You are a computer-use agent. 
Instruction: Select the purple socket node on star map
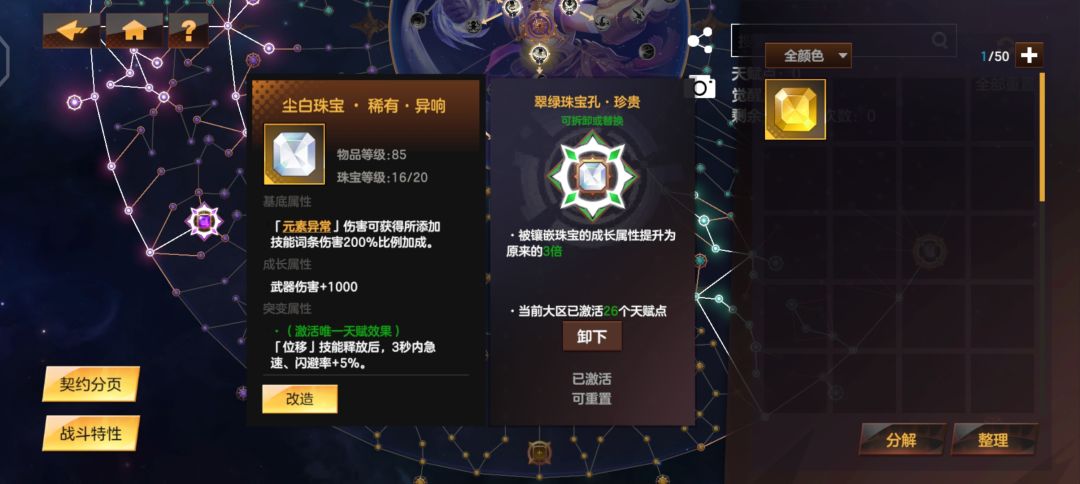tap(205, 222)
